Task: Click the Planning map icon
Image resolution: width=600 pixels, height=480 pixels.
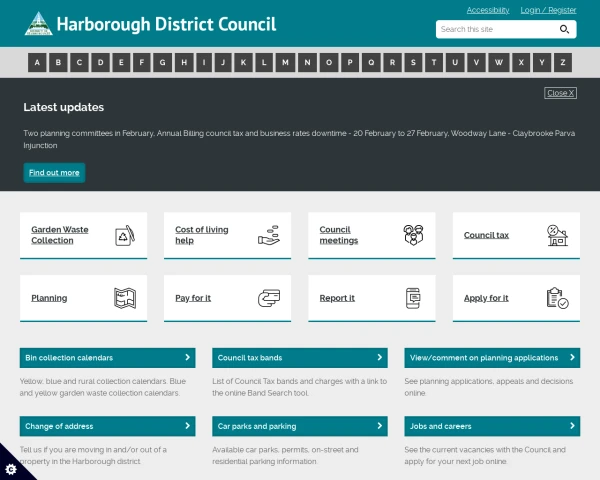Action: click(125, 298)
